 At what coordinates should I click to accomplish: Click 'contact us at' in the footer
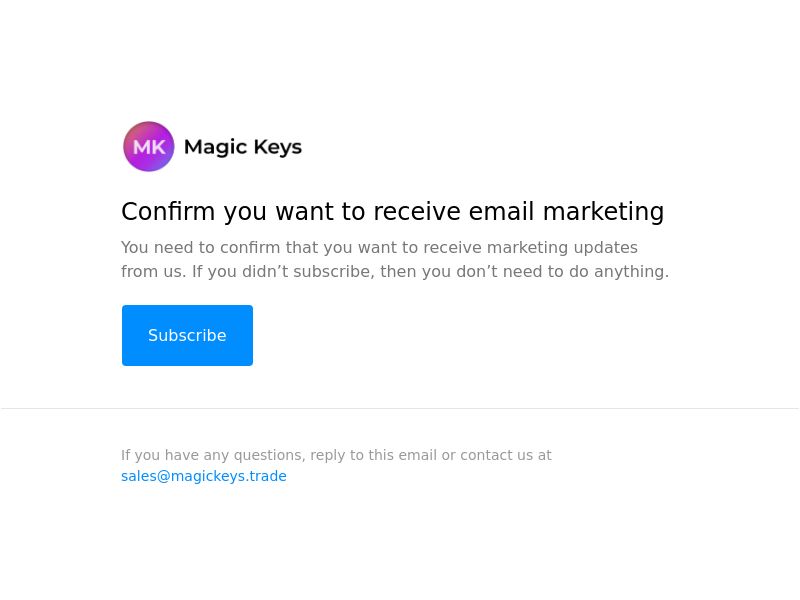506,455
